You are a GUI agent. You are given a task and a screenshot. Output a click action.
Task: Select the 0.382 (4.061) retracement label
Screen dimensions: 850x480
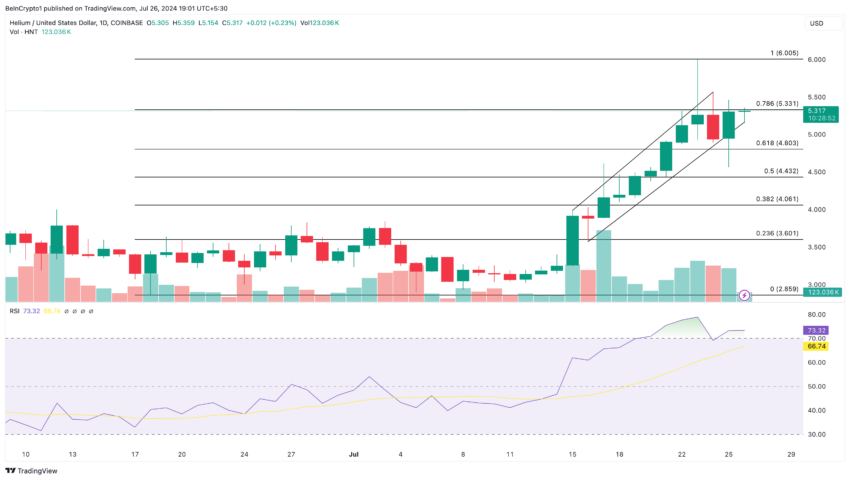(x=777, y=199)
